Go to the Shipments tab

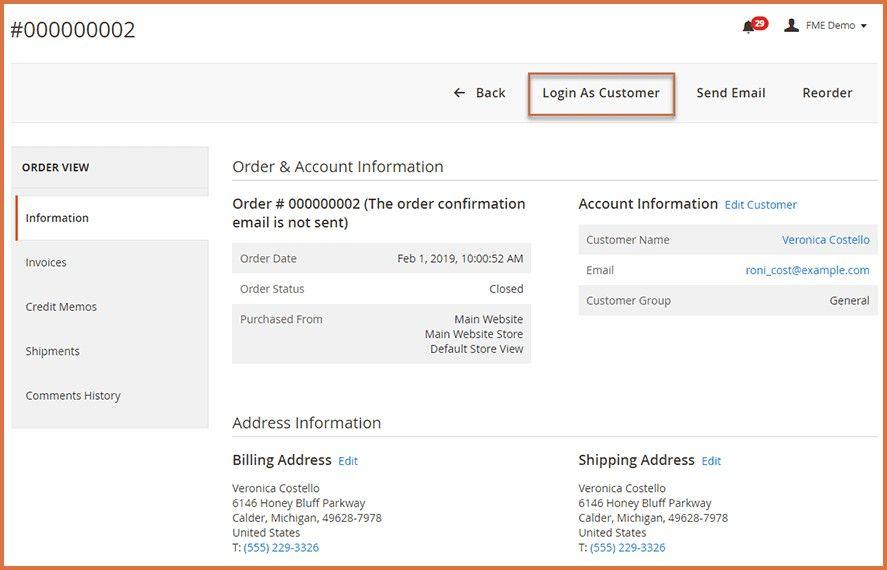pos(52,351)
